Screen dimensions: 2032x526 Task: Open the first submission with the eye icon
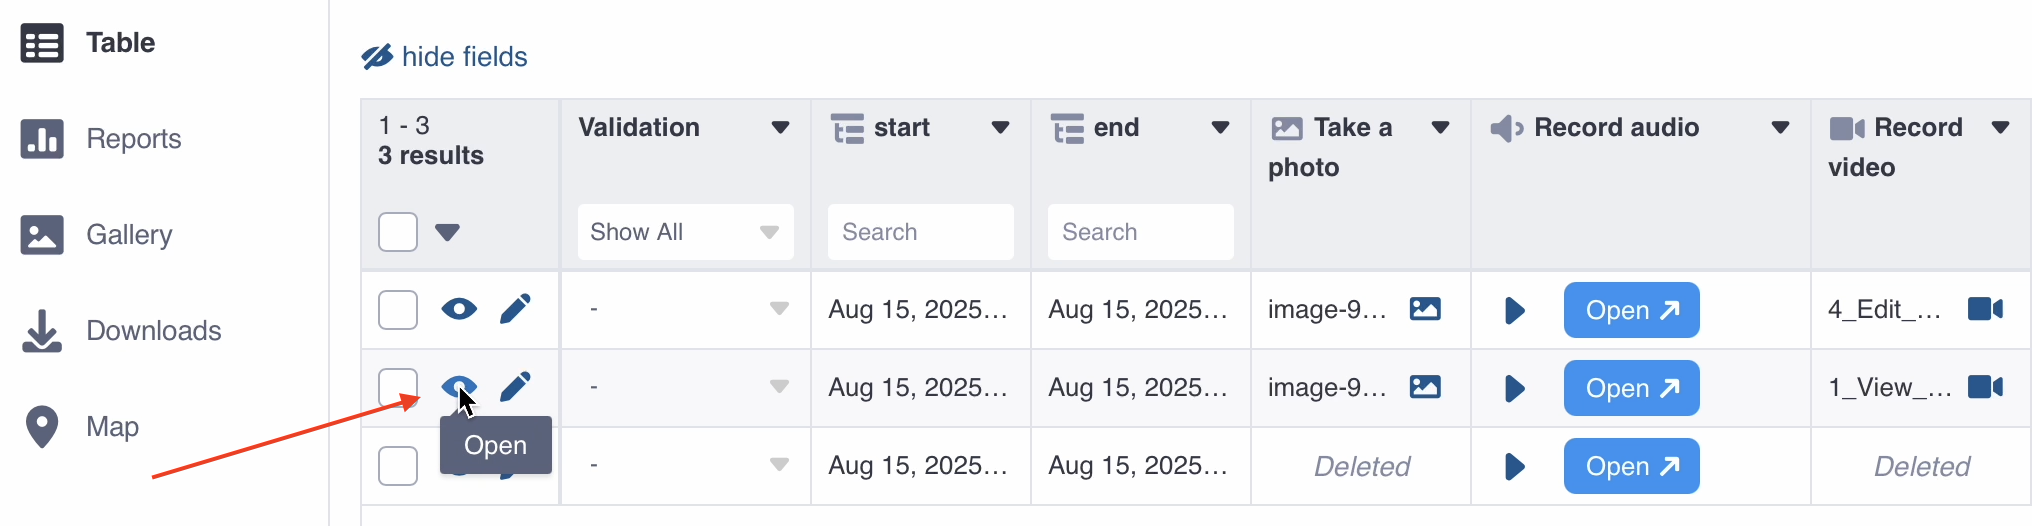click(x=459, y=309)
